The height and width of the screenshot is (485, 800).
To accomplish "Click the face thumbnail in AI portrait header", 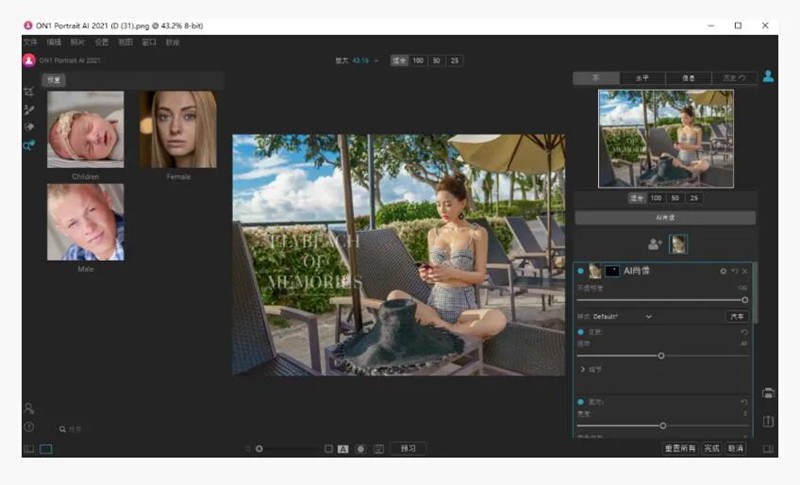I will click(x=595, y=271).
